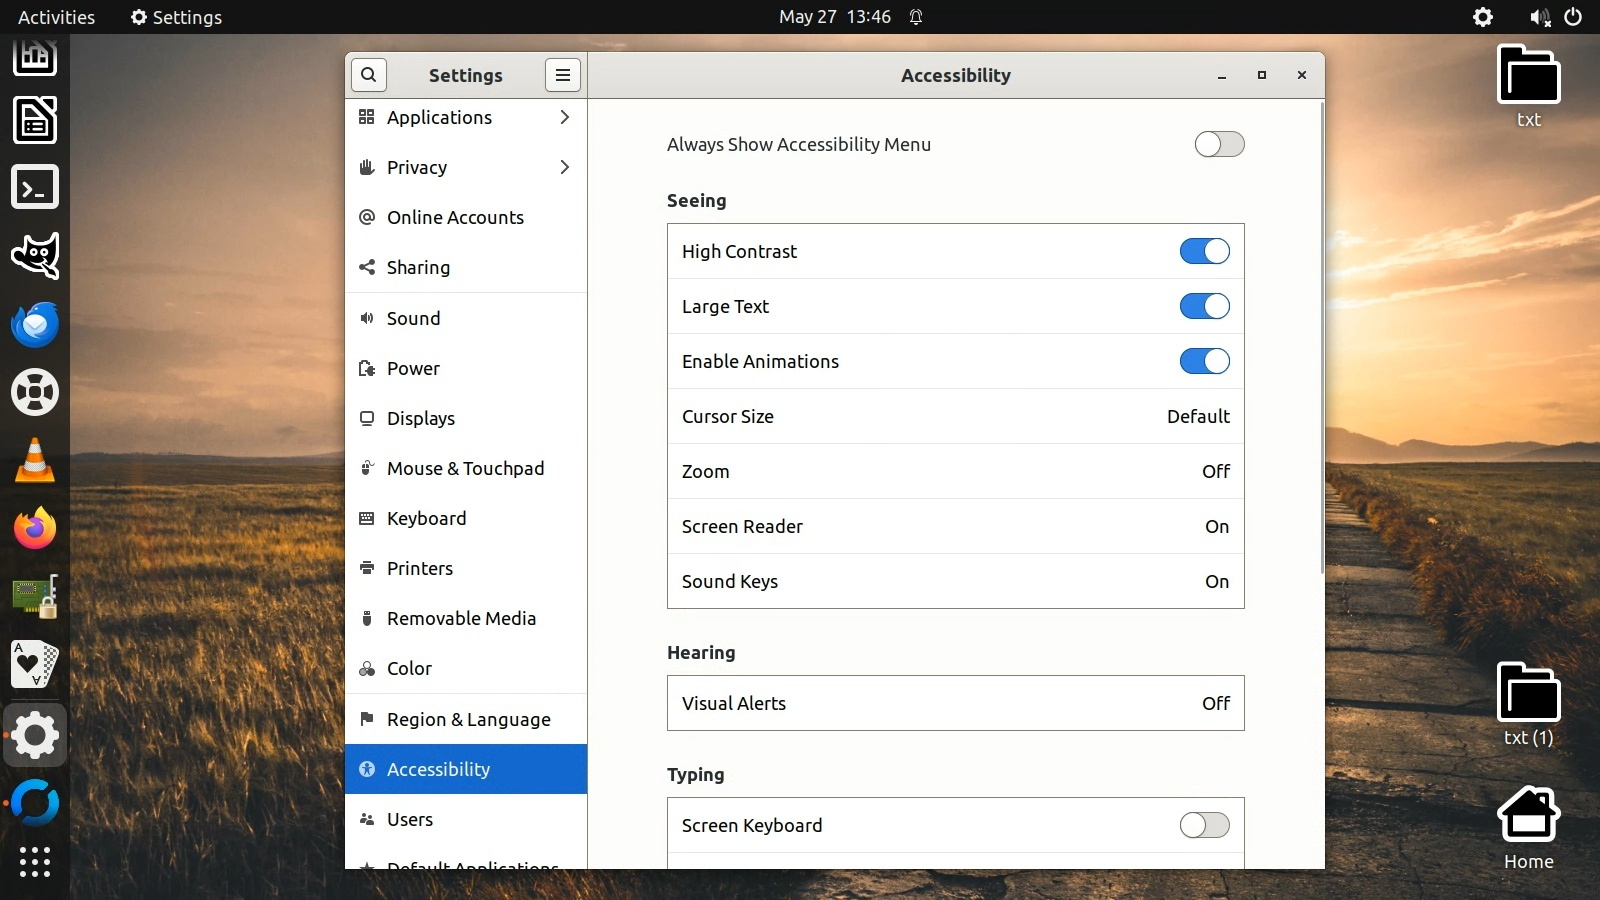Open the Screen Reader settings row
This screenshot has height=900, width=1600.
[955, 526]
